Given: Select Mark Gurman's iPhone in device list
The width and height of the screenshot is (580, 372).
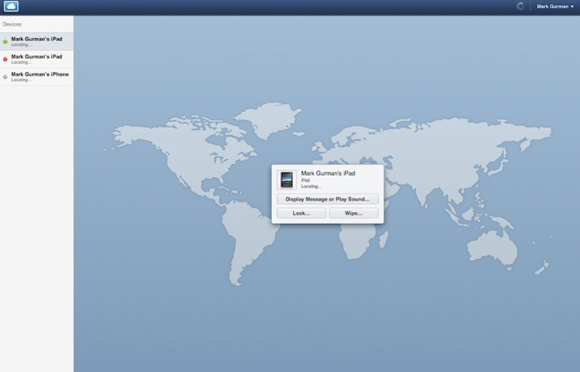Looking at the screenshot, I should point(37,77).
